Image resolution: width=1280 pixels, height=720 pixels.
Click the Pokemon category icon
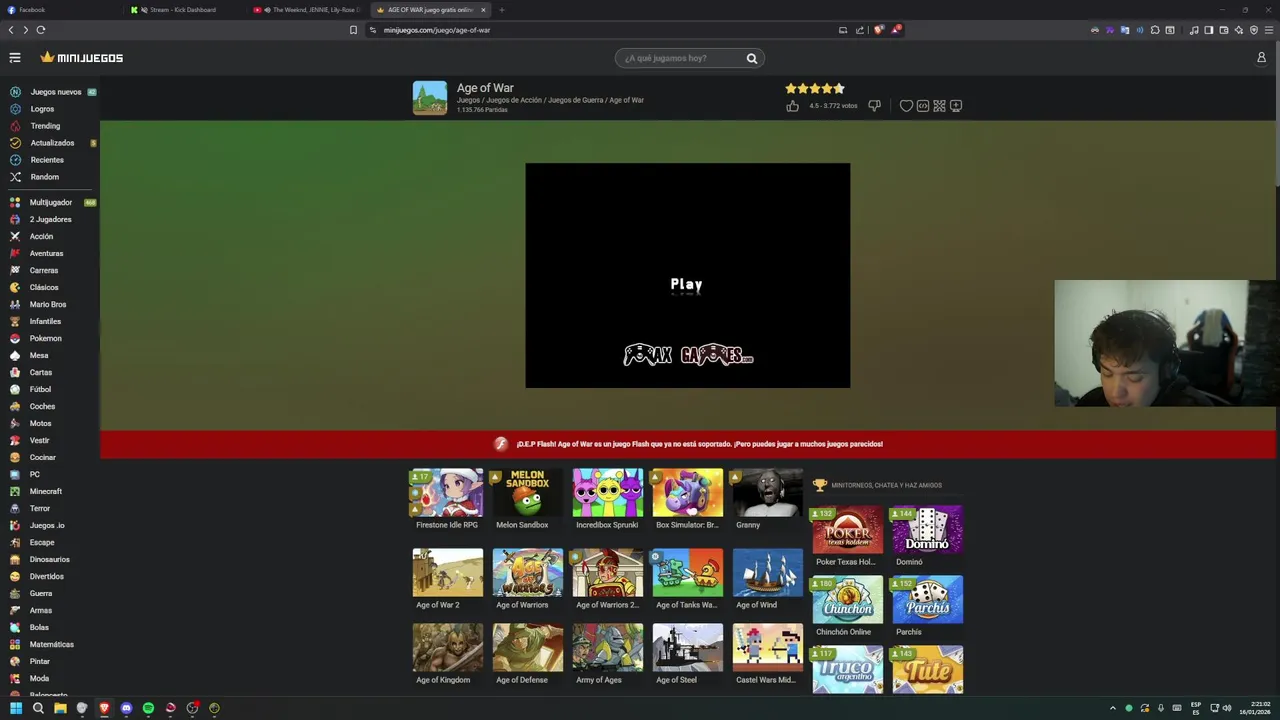click(x=15, y=338)
